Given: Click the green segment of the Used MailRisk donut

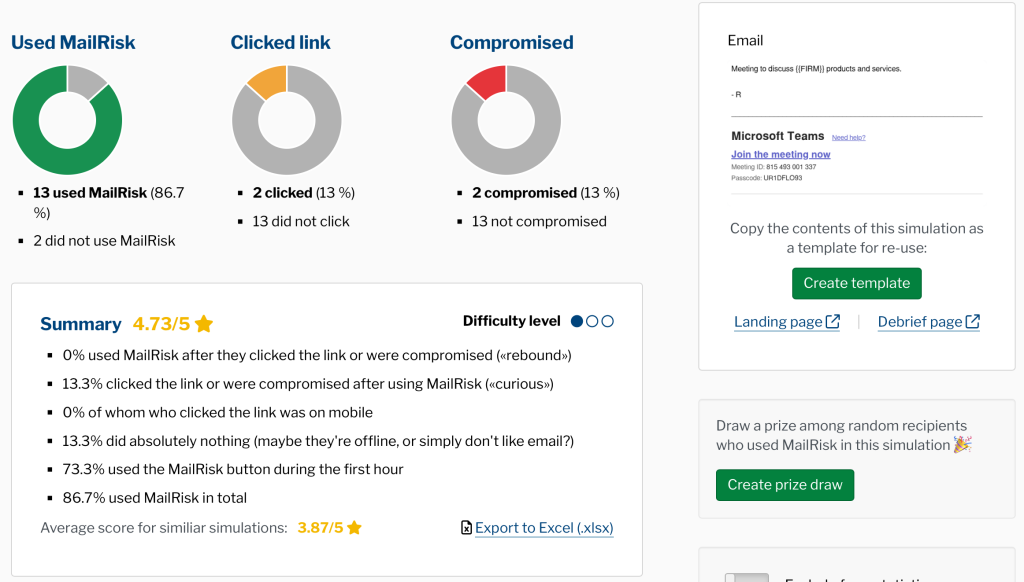Looking at the screenshot, I should coord(40,150).
